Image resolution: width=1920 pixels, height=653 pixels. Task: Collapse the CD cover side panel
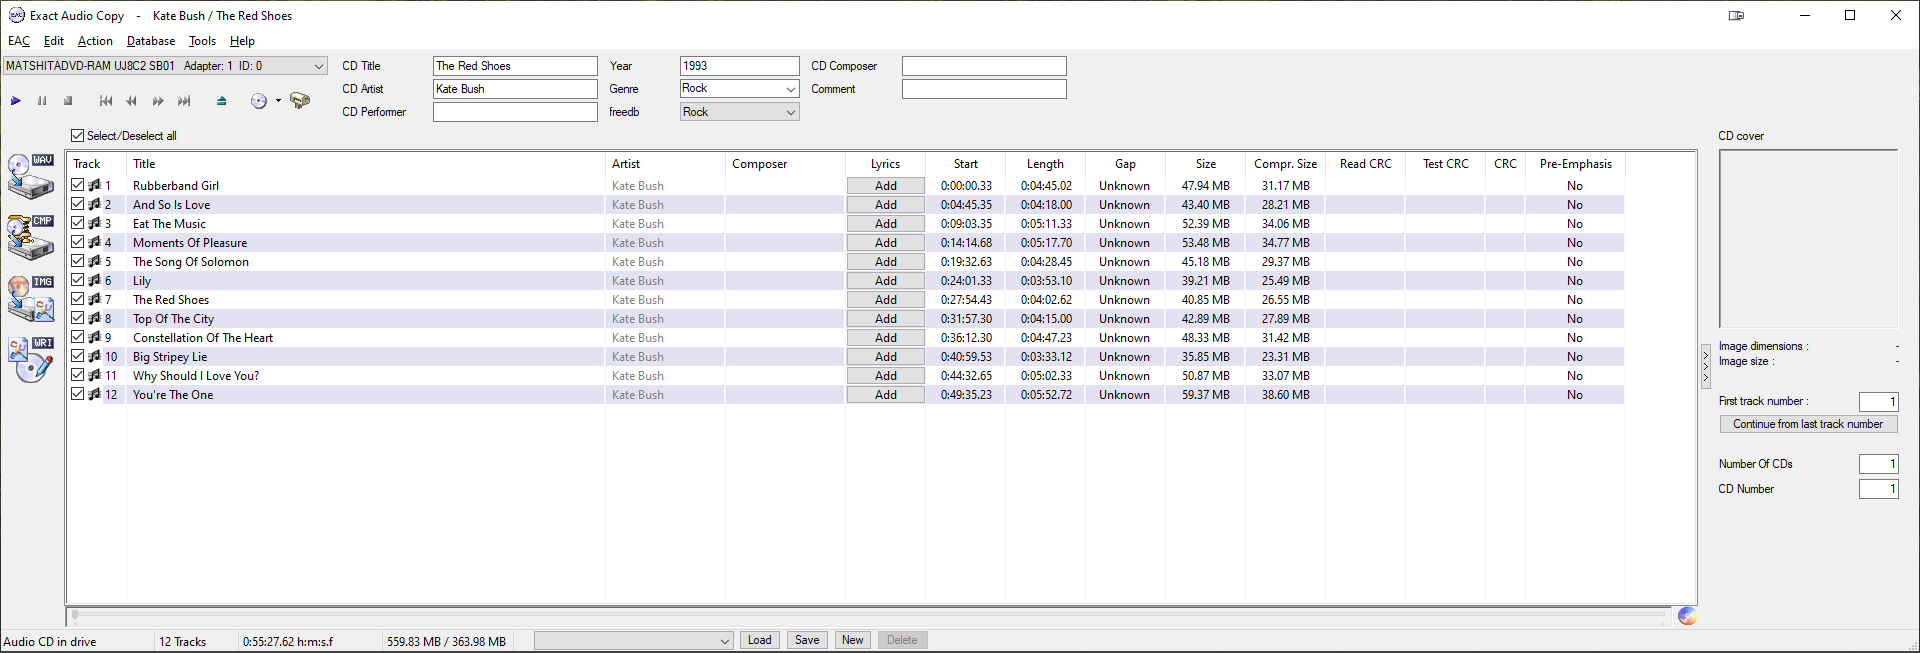coord(1706,366)
